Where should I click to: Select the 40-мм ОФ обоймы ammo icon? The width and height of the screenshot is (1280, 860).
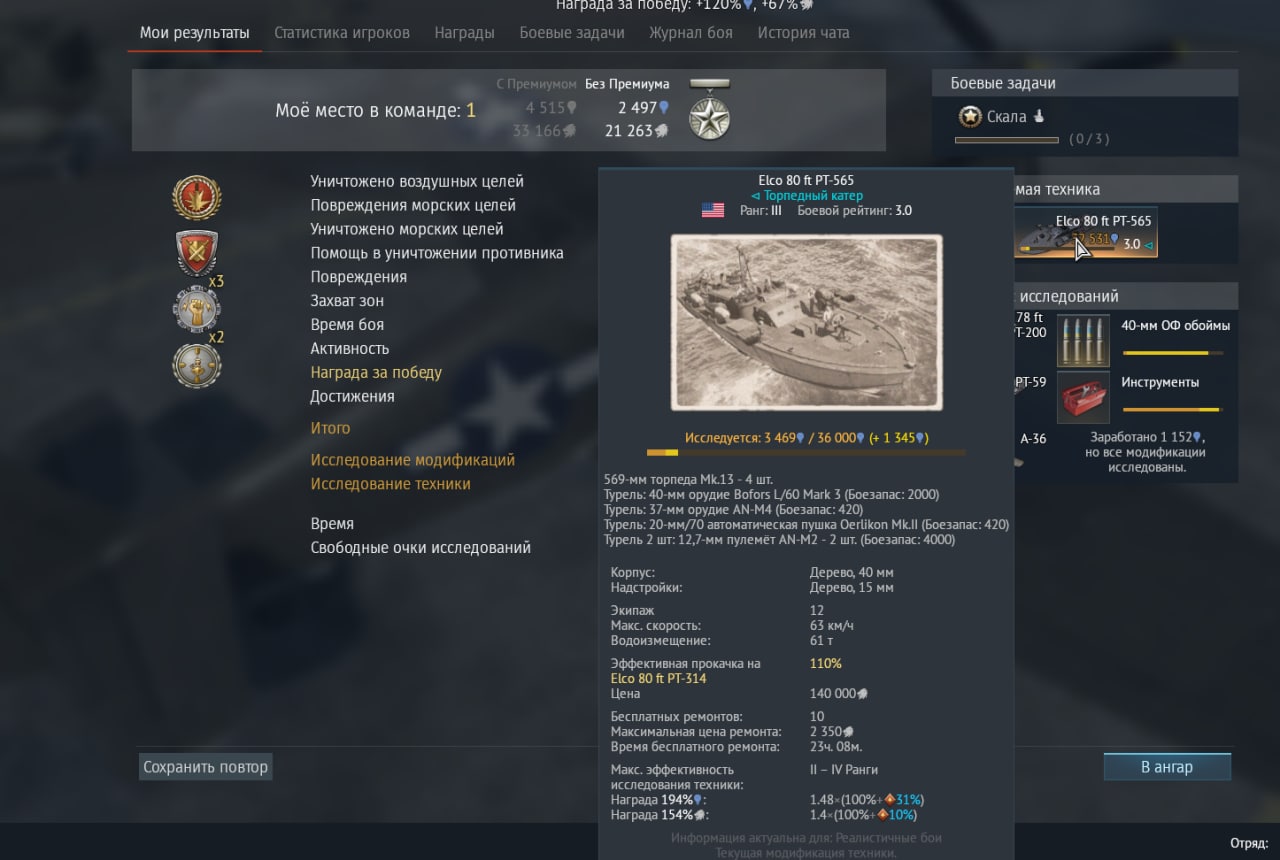click(1083, 341)
